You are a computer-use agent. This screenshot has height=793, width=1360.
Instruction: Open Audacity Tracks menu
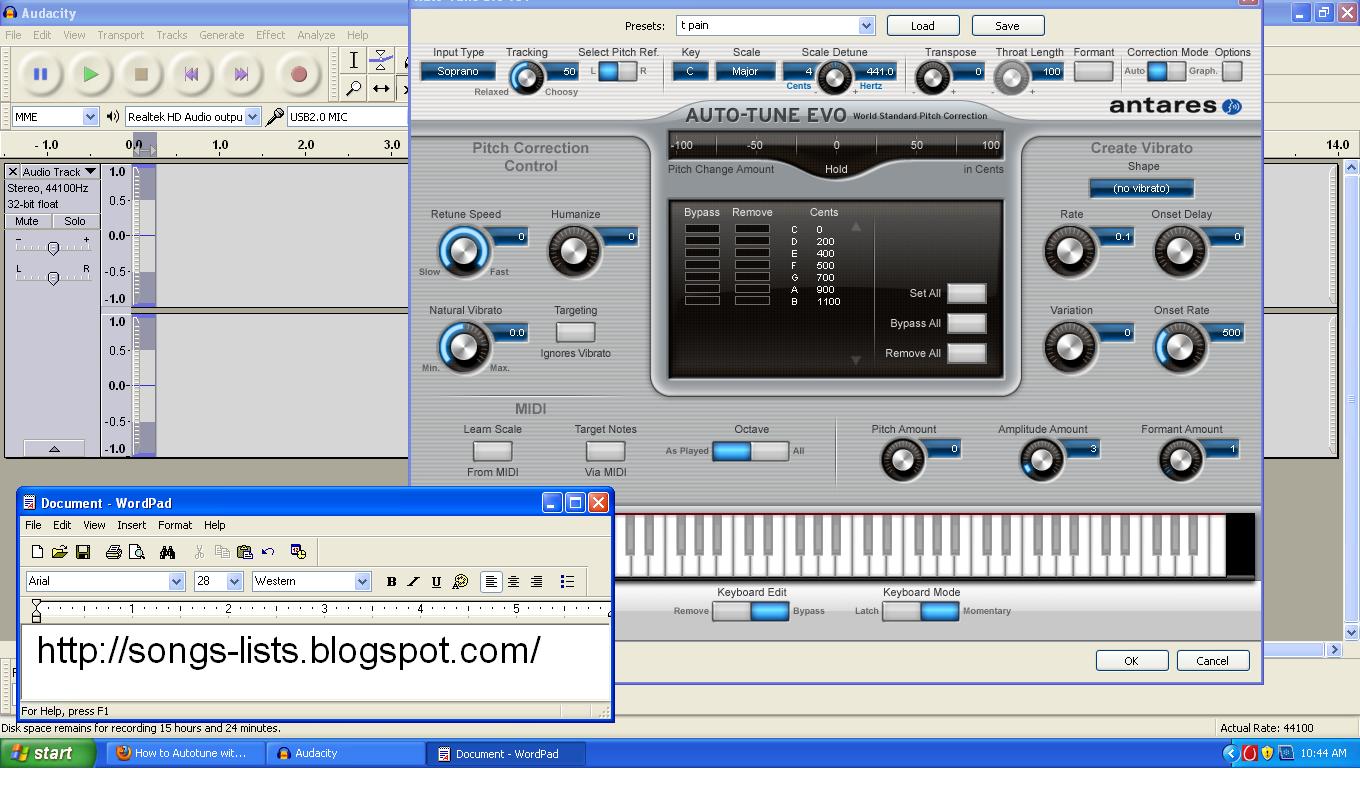click(171, 35)
